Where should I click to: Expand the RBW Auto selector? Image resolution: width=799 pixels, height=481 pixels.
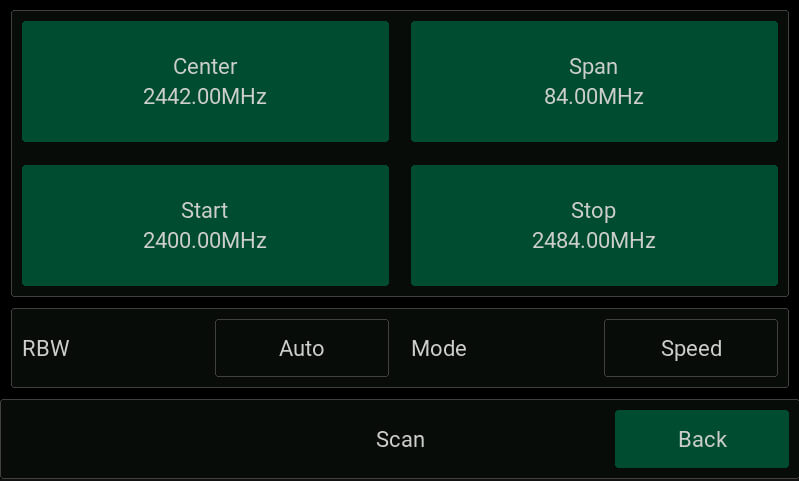click(x=301, y=348)
